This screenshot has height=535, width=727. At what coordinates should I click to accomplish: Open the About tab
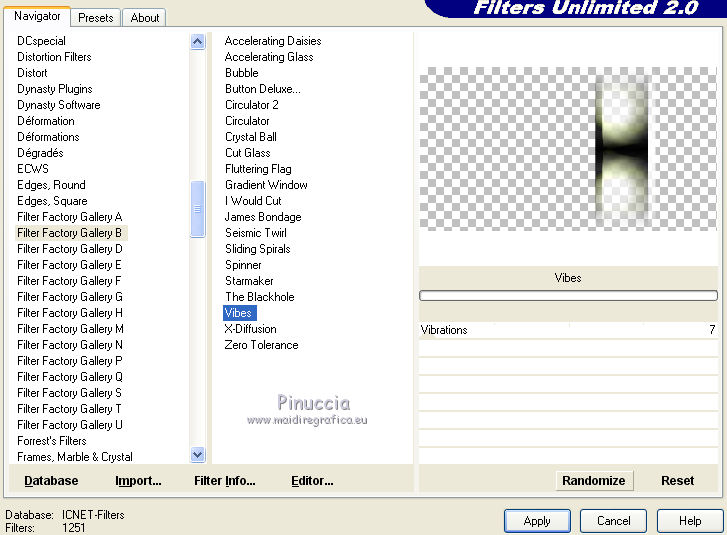coord(145,18)
